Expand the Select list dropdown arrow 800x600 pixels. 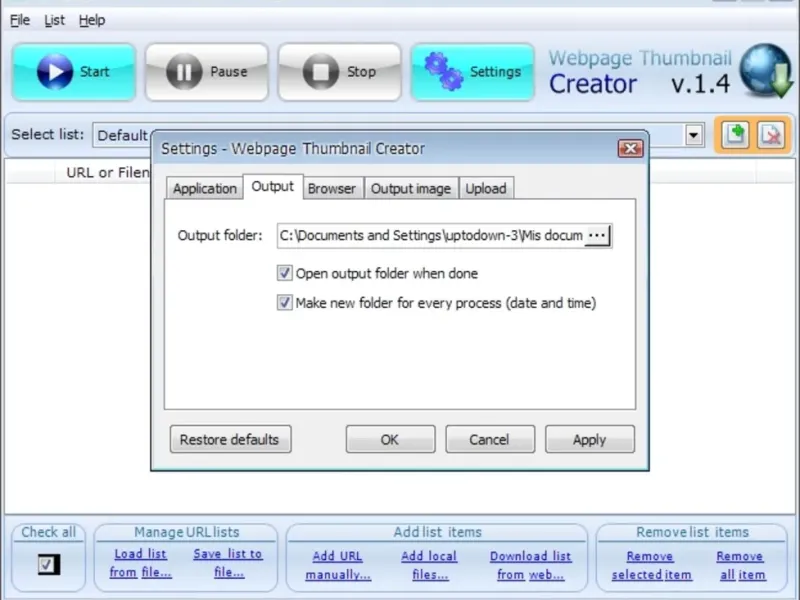[x=693, y=135]
